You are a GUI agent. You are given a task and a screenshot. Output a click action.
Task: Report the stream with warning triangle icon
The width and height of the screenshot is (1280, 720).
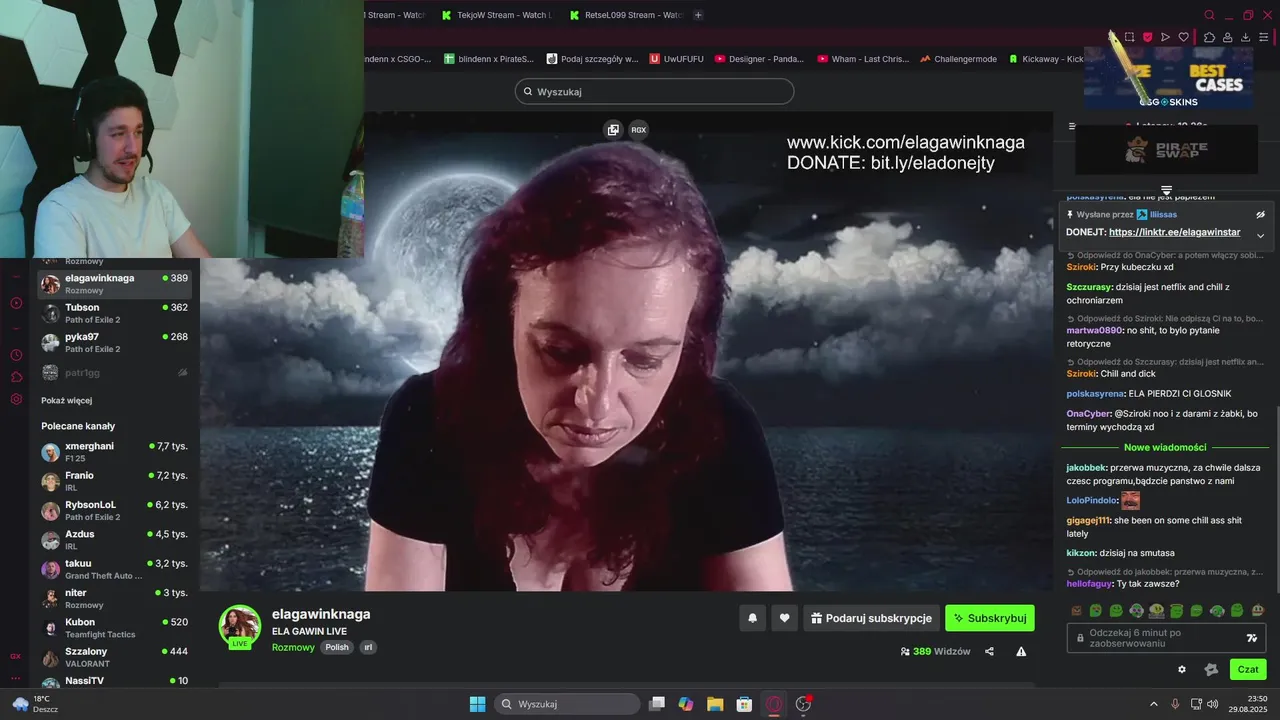point(1021,651)
